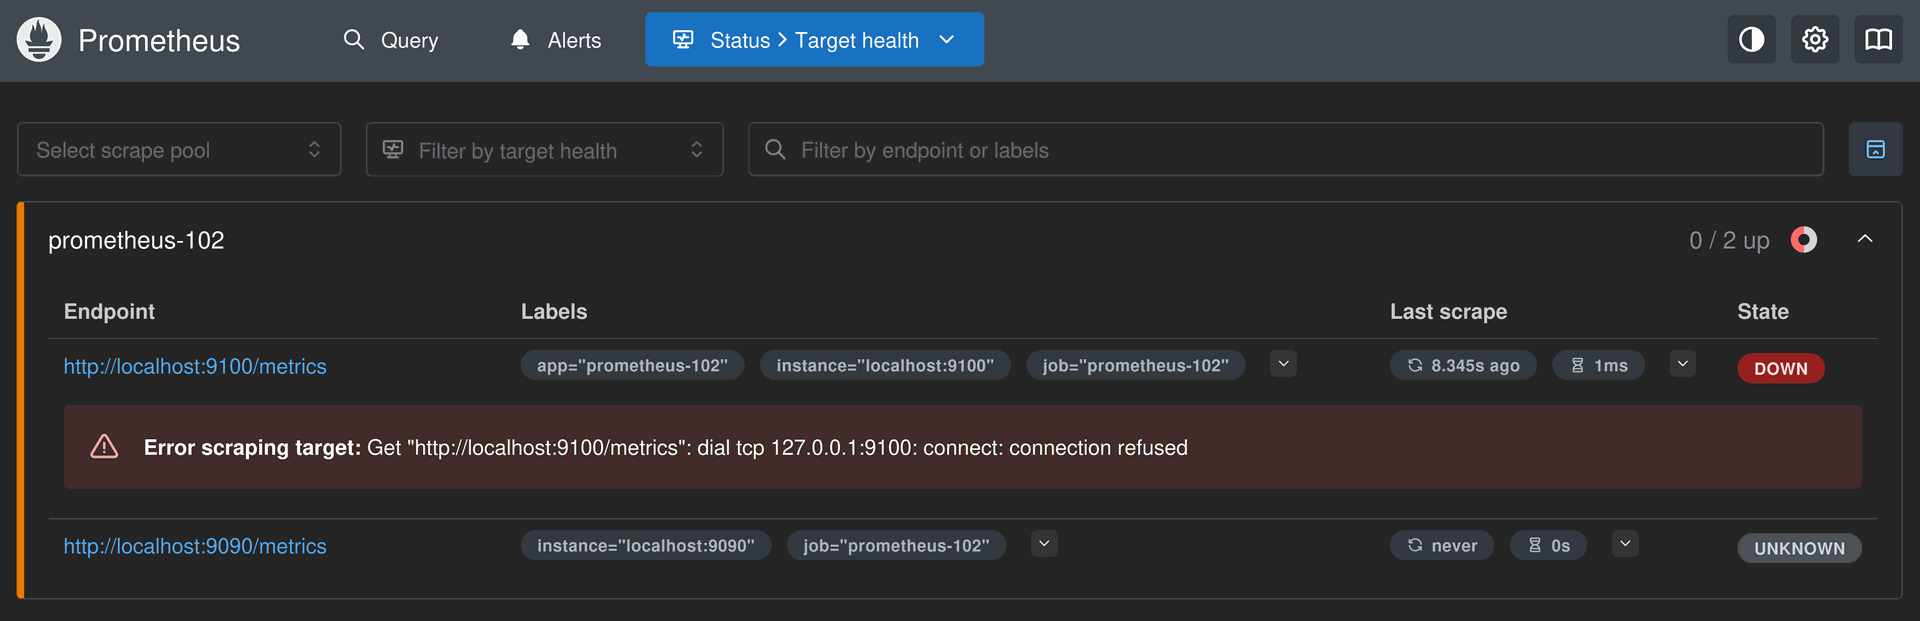Expand labels for the localhost:9090 target
1920x621 pixels.
tap(1044, 544)
